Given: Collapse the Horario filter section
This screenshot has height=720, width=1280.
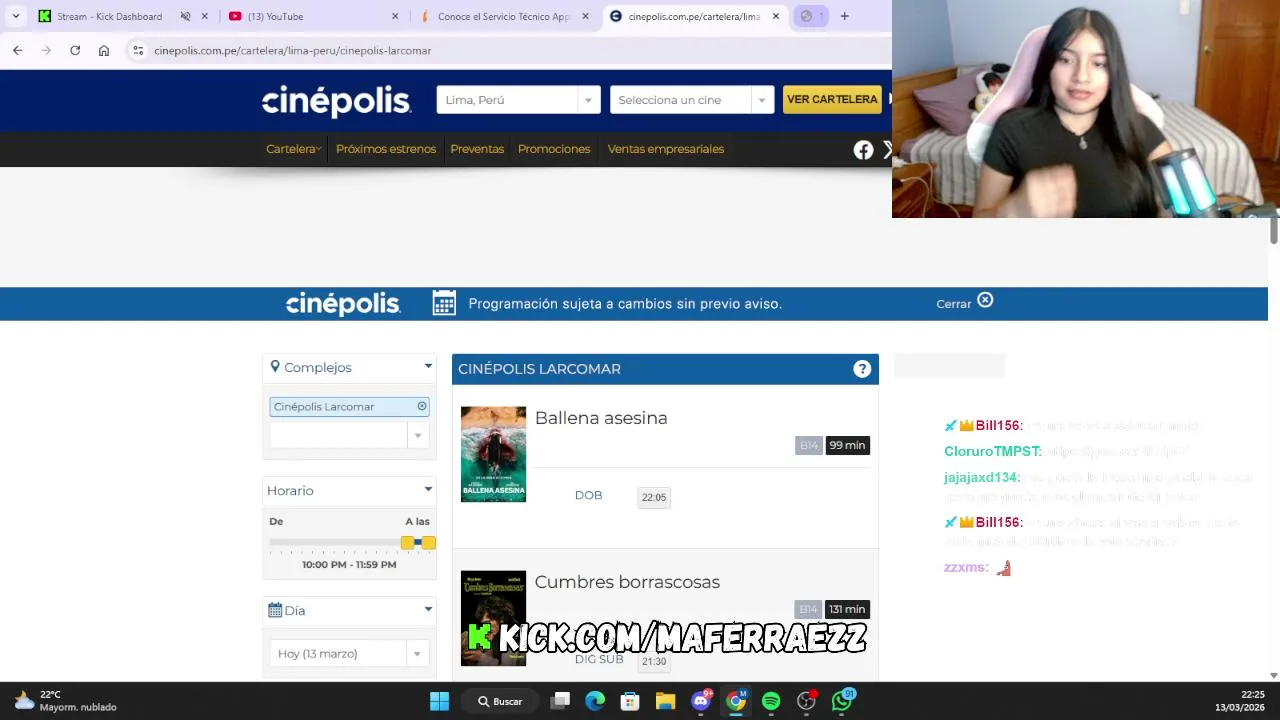Looking at the screenshot, I should (428, 490).
